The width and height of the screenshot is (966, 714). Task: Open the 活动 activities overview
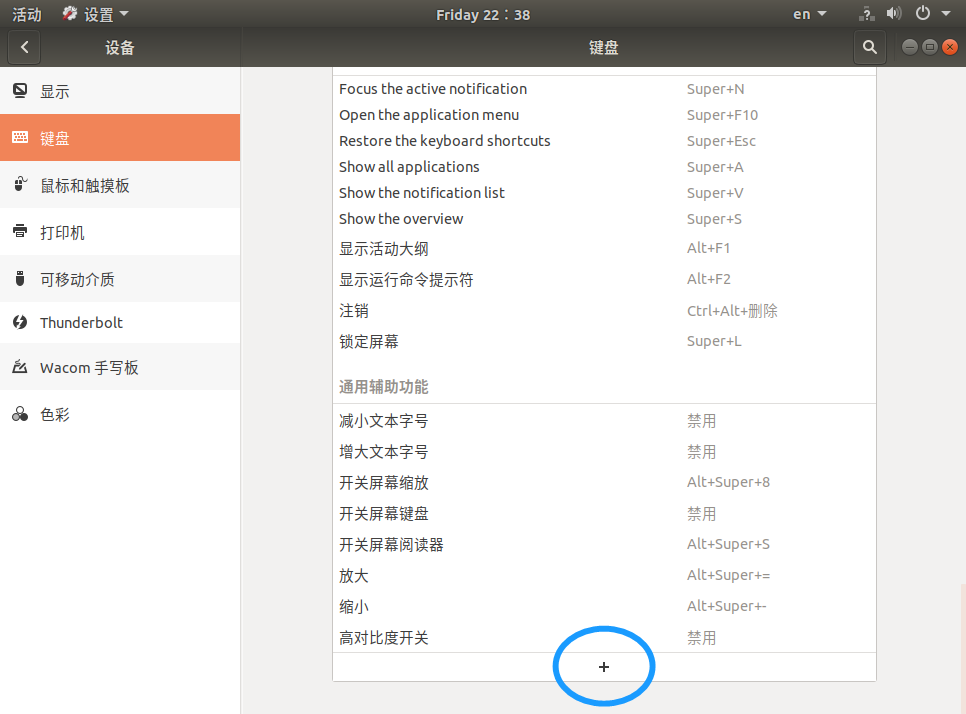click(26, 14)
